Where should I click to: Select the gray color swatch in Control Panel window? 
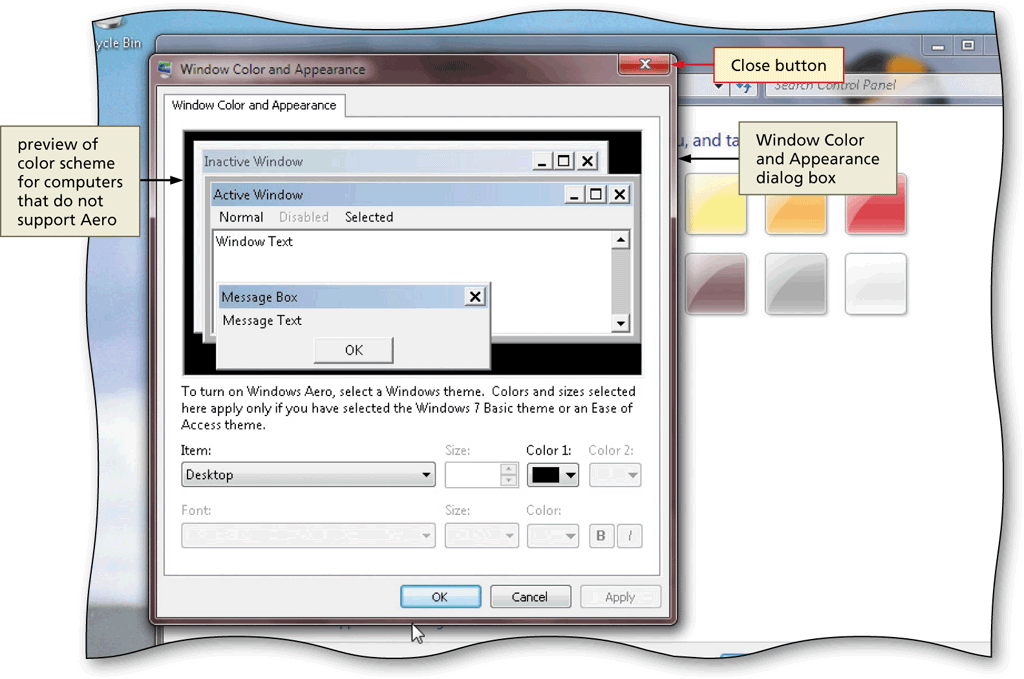pyautogui.click(x=795, y=283)
